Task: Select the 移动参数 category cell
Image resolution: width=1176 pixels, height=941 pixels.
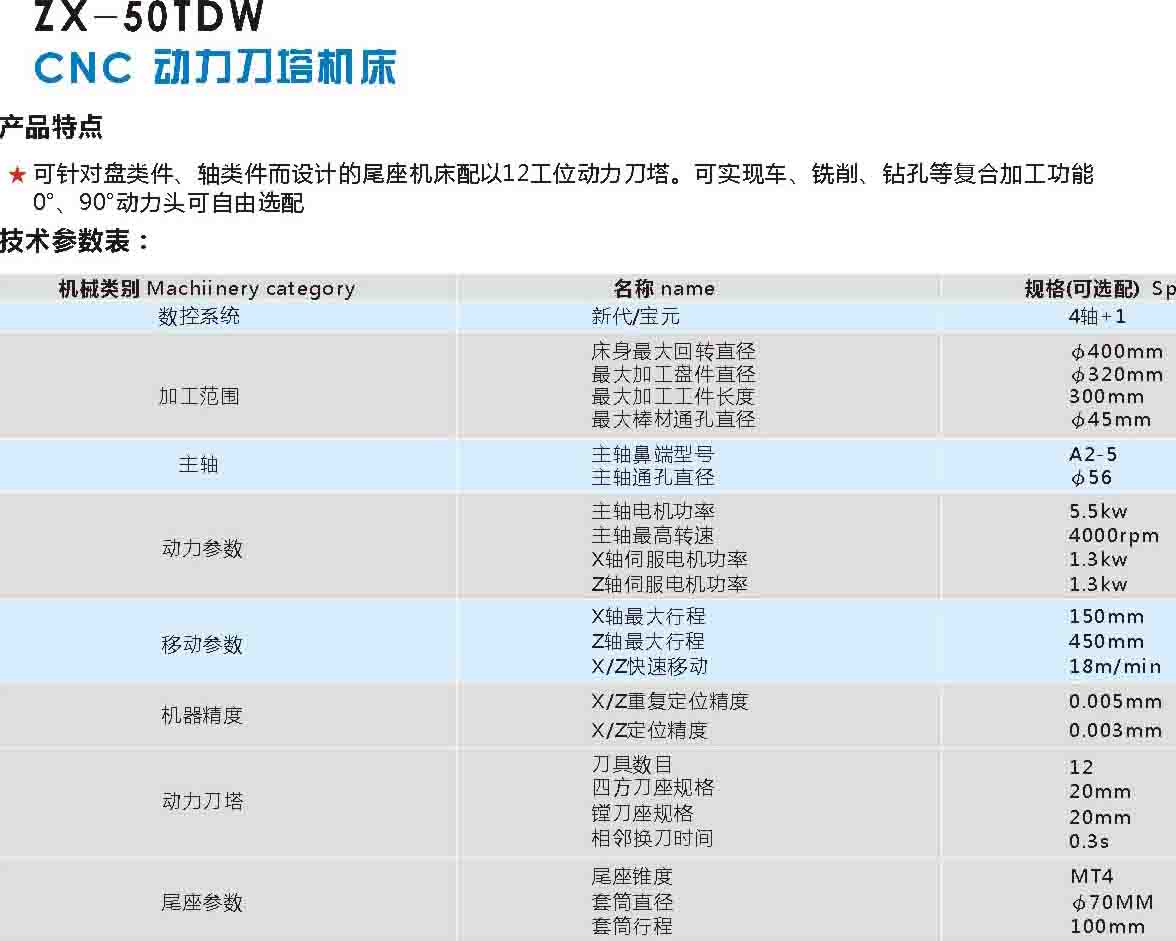Action: [202, 645]
